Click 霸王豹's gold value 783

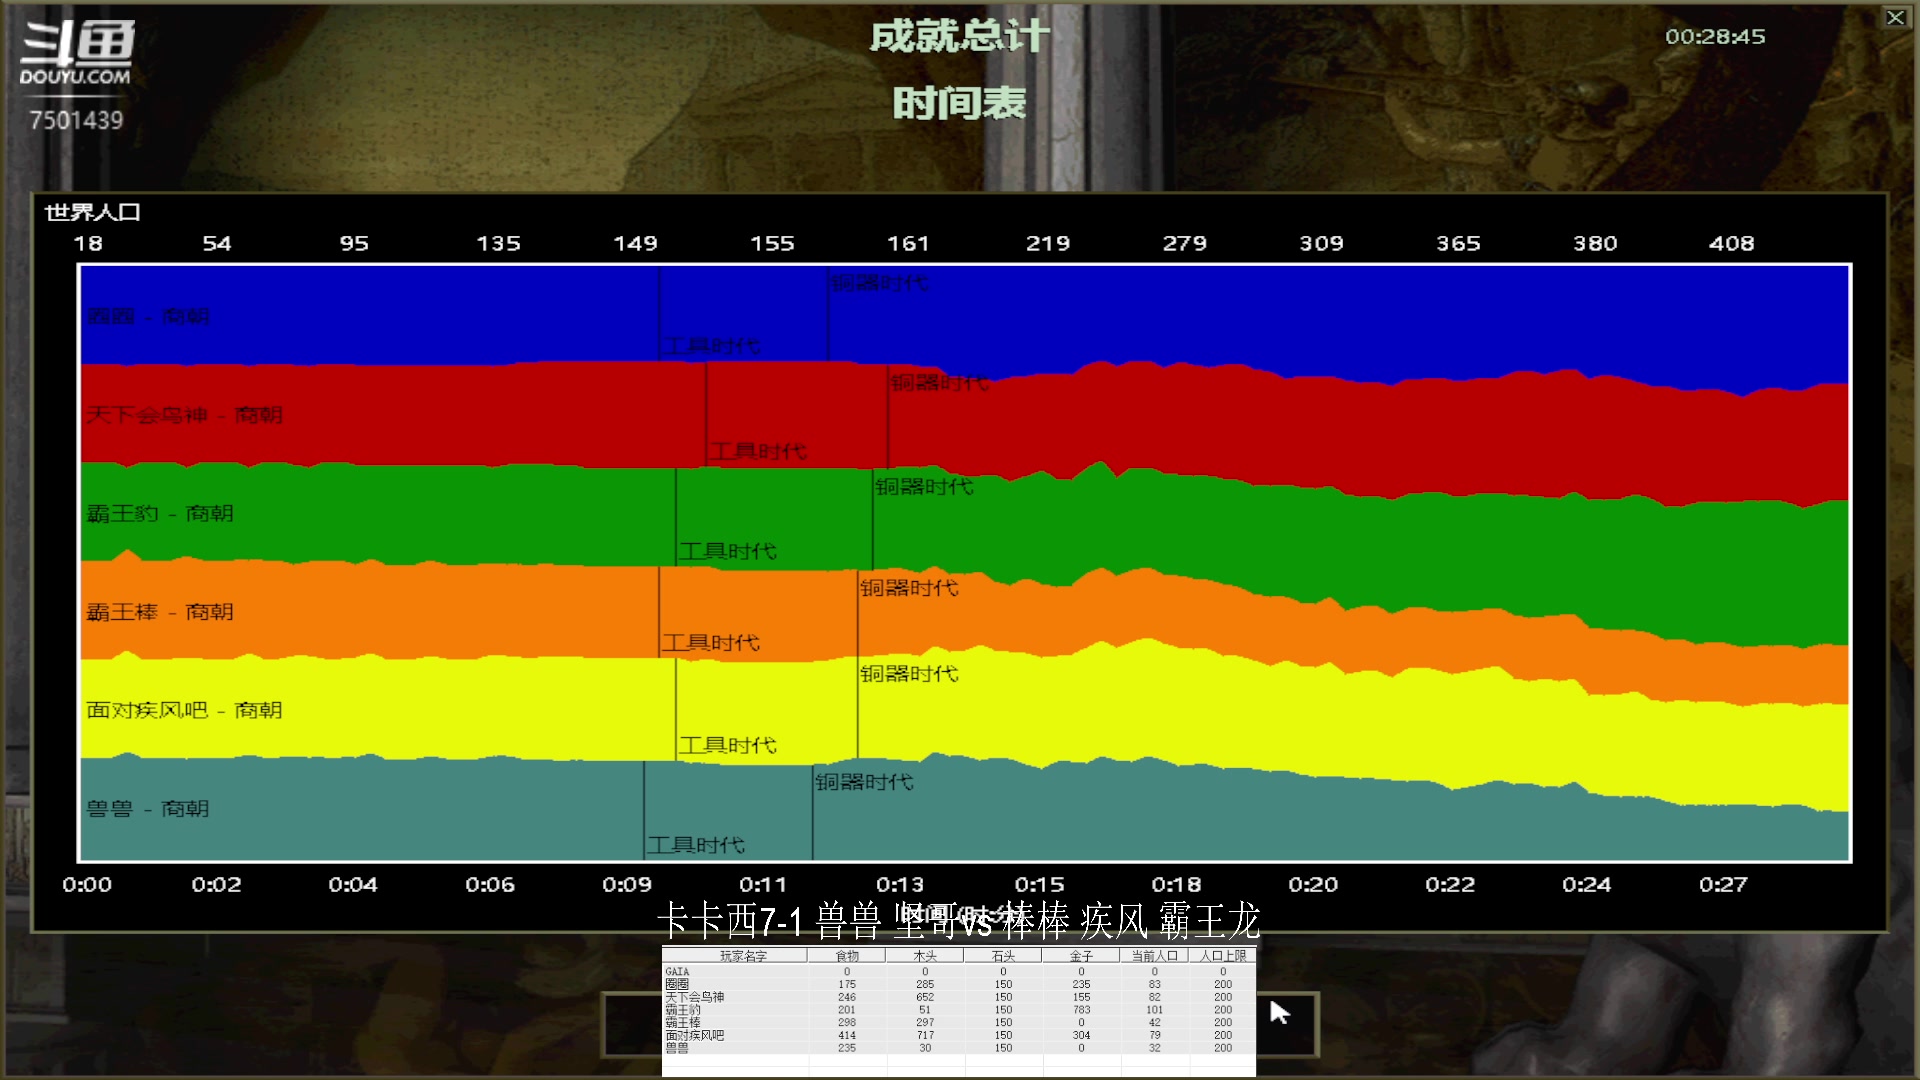[x=1081, y=1010]
